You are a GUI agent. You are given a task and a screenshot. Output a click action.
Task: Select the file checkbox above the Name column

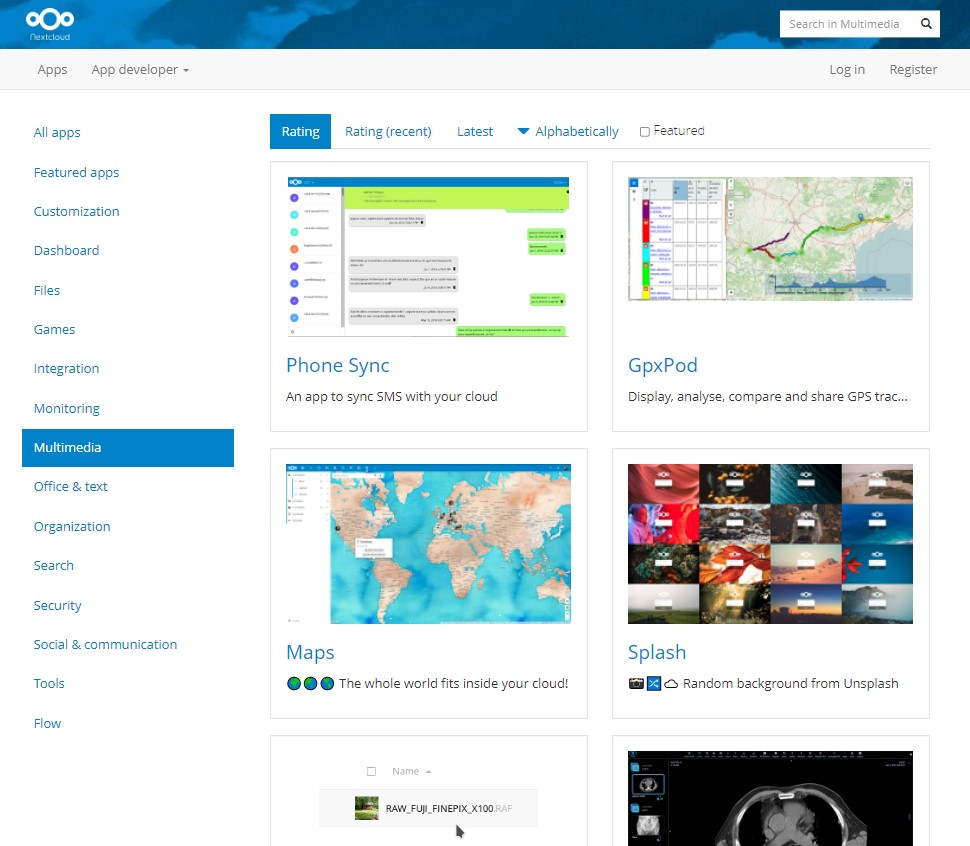point(371,770)
